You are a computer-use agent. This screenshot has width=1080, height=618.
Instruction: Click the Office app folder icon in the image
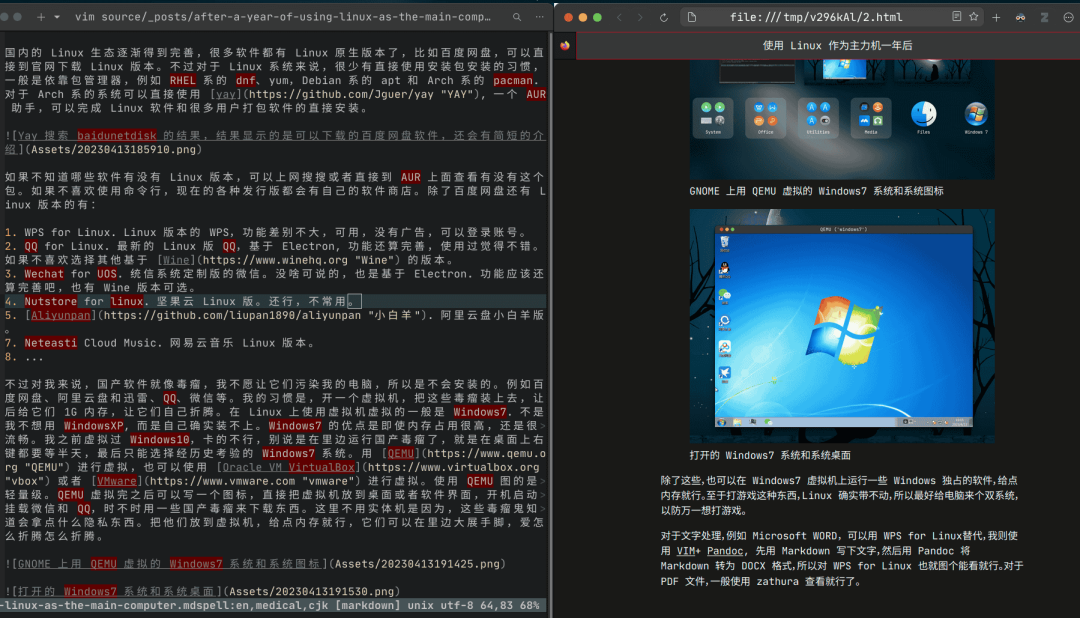click(765, 117)
